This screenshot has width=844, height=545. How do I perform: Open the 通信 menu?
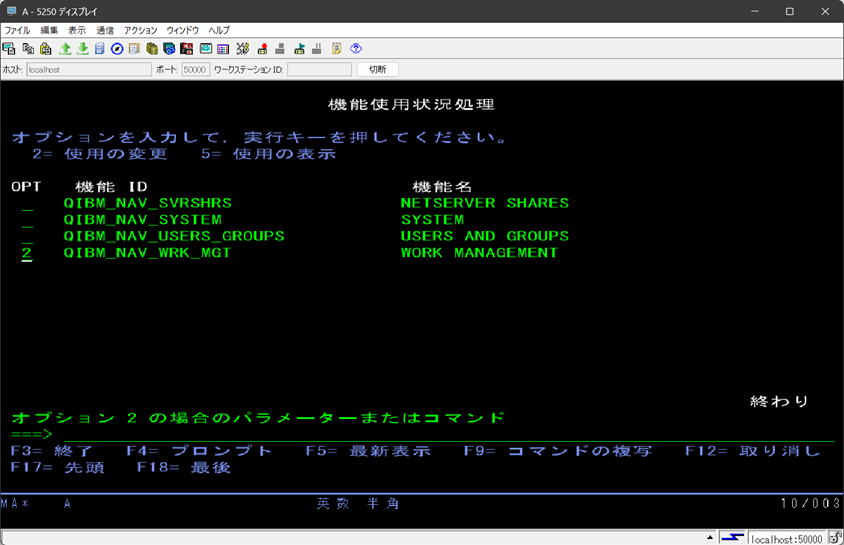coord(105,31)
